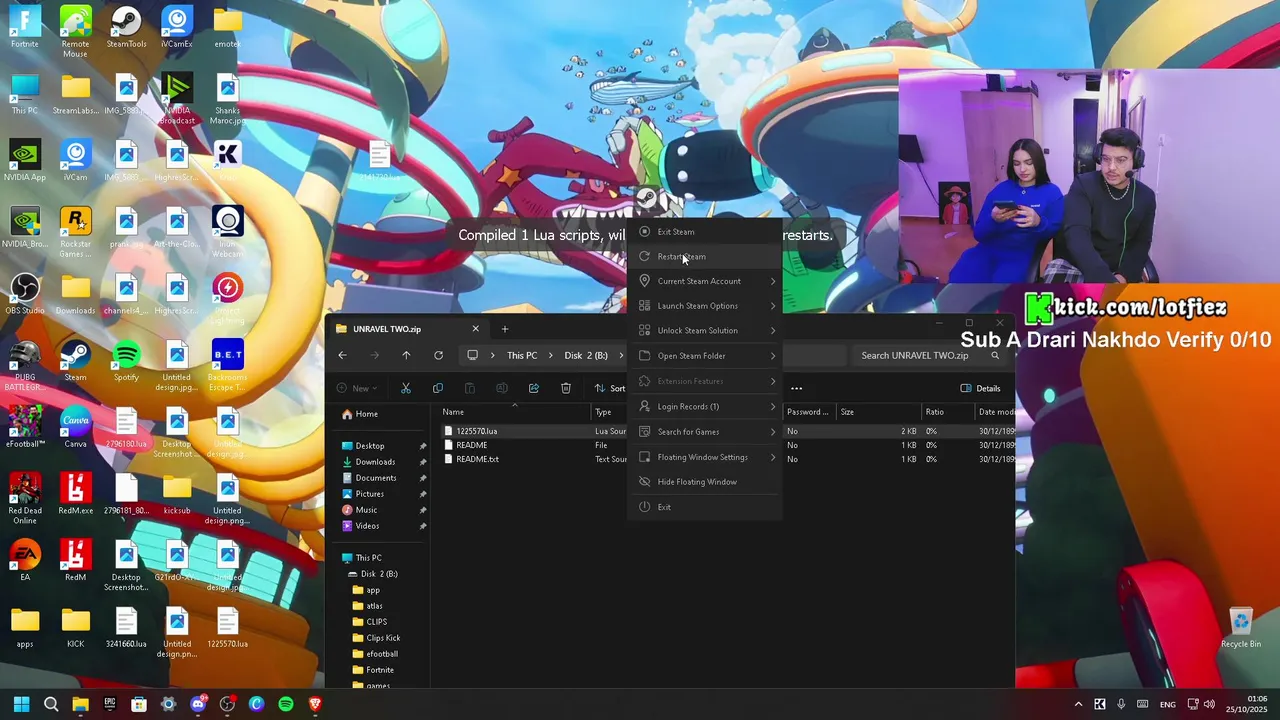
Task: Show hidden system tray icons chevron
Action: [1078, 704]
